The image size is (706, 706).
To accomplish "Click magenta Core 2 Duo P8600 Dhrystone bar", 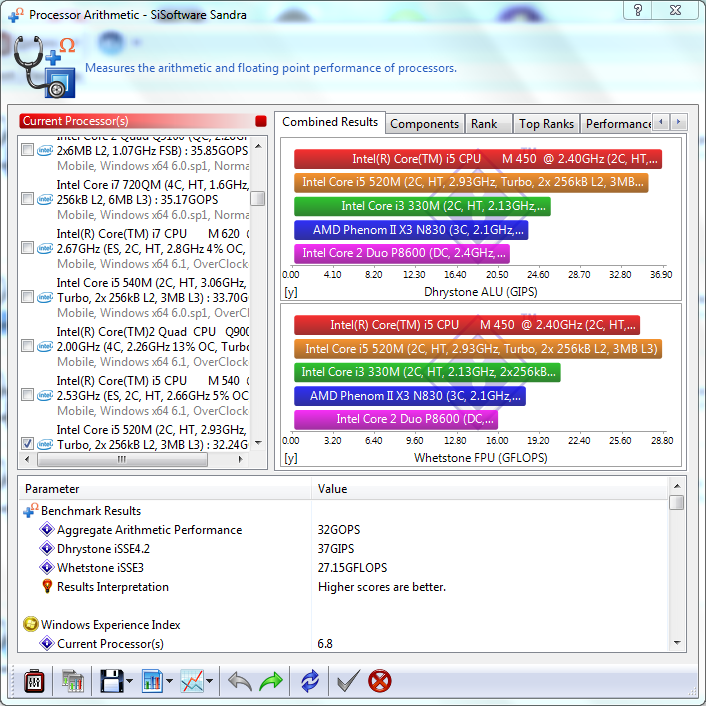I will point(402,253).
